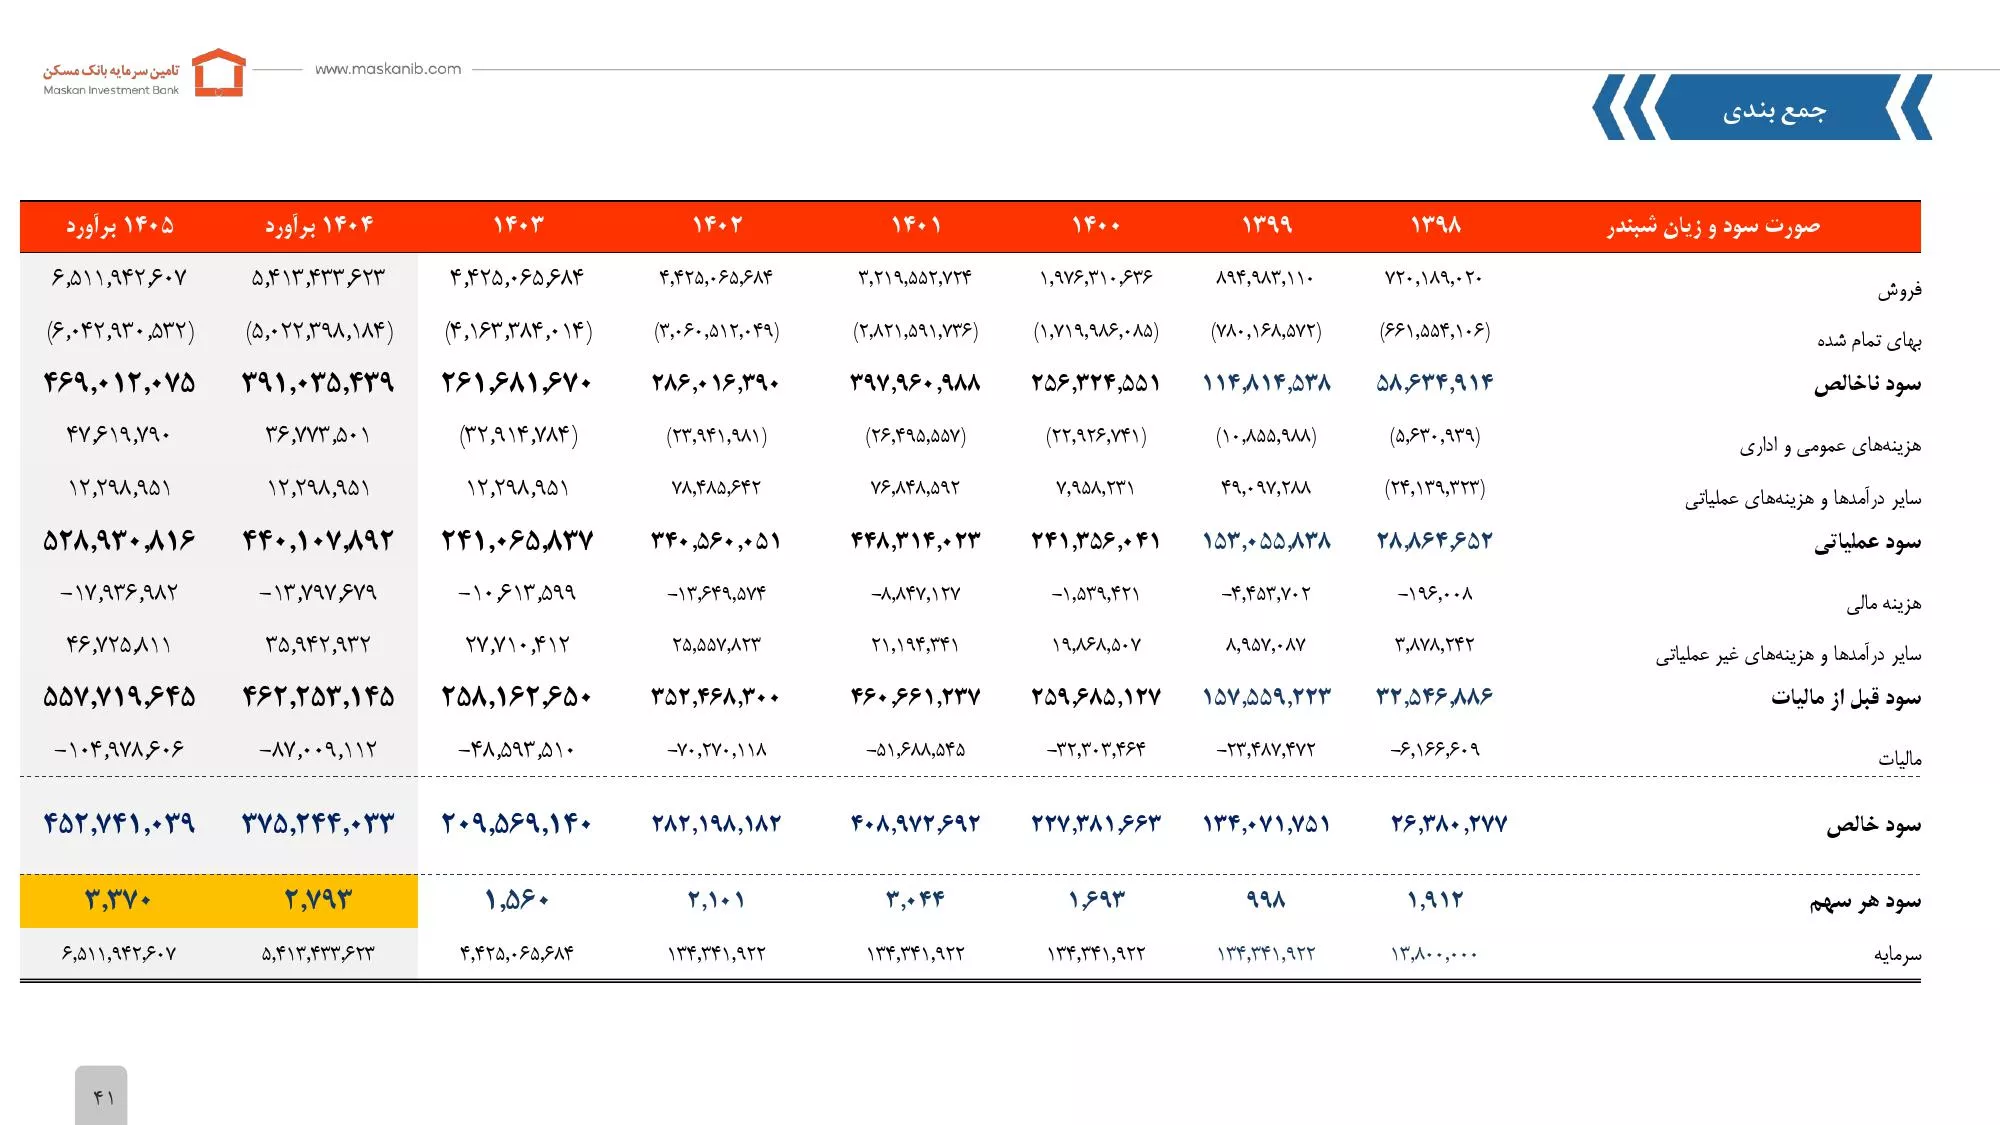Select the ۱۴۰۵ برآورد column header

pos(120,226)
